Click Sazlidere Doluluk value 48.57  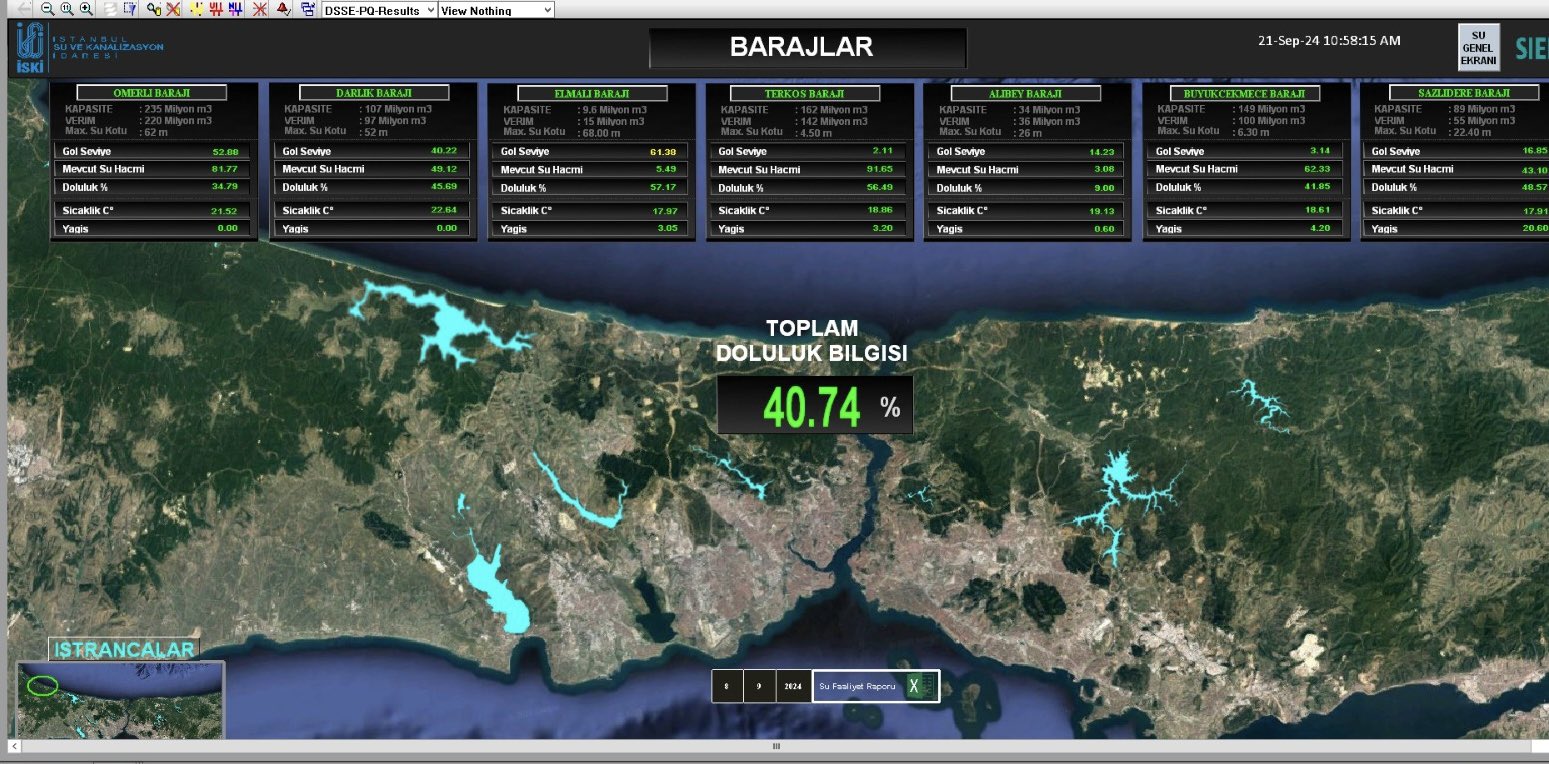tap(1536, 188)
